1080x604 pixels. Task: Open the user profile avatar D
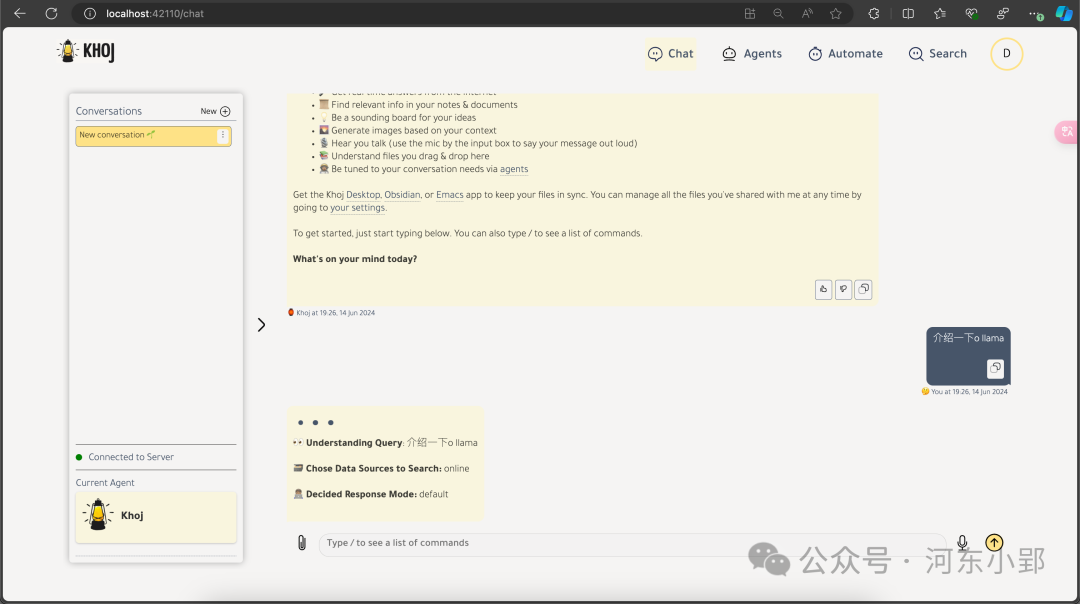[1006, 54]
